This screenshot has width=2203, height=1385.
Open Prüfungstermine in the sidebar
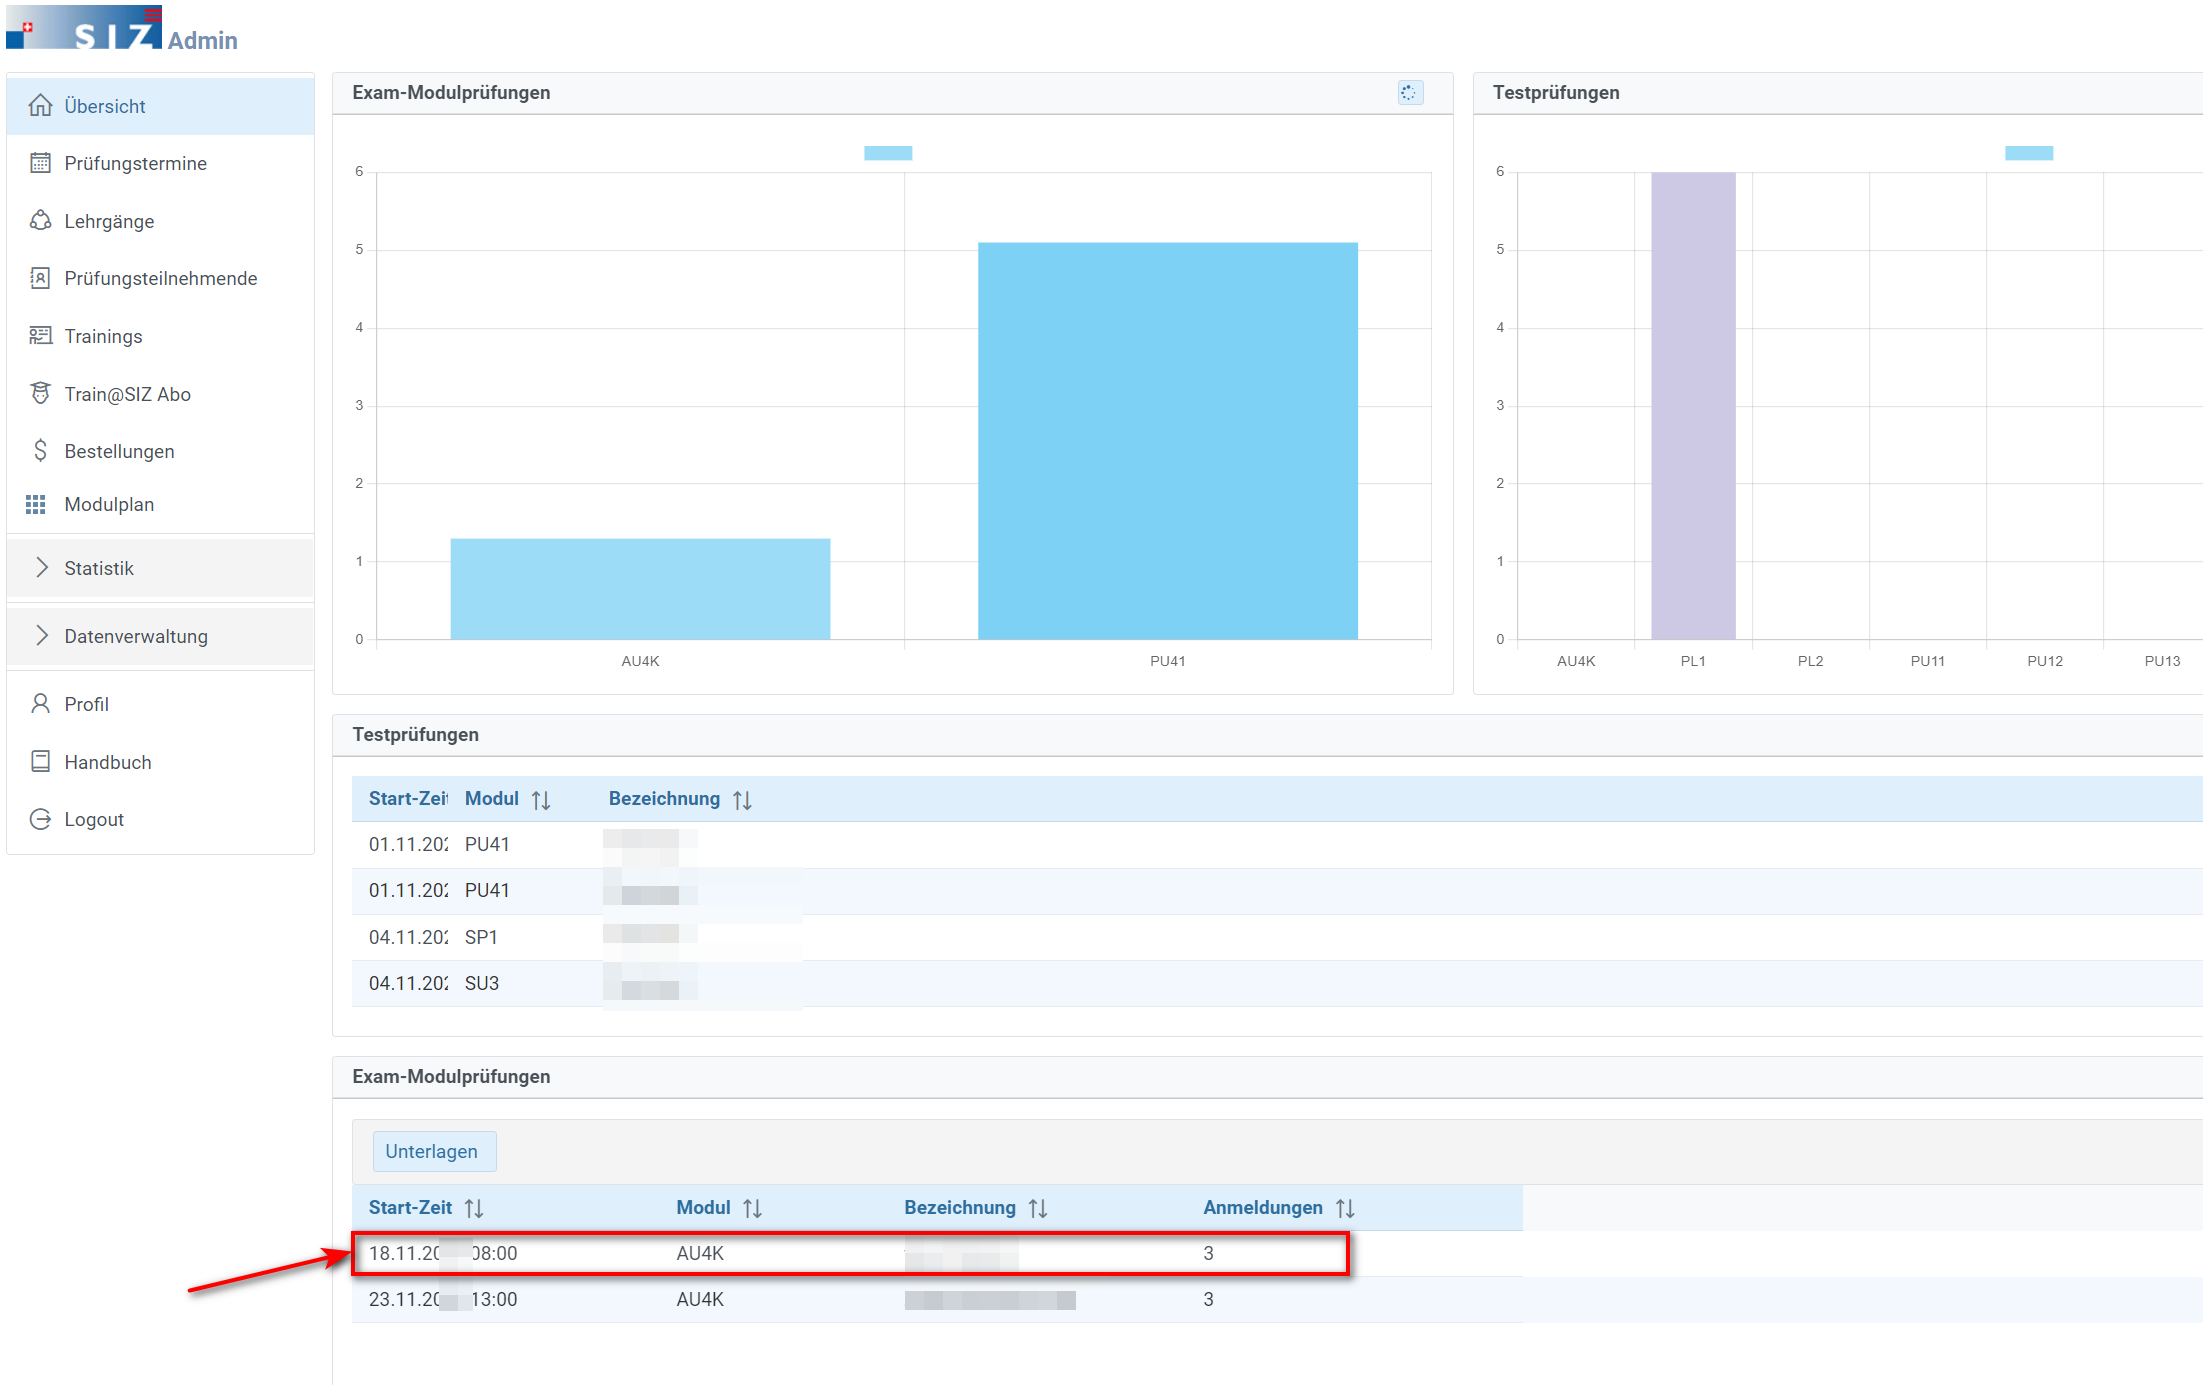tap(160, 163)
